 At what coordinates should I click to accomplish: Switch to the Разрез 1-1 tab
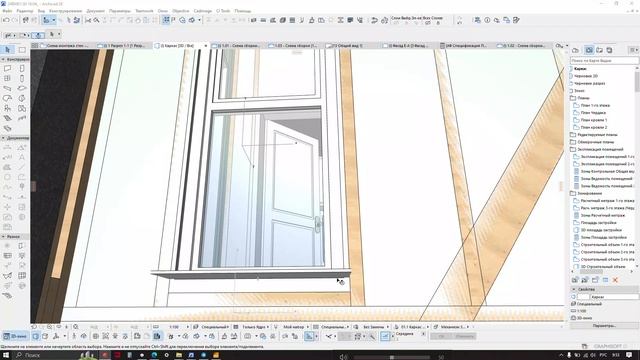[x=124, y=46]
